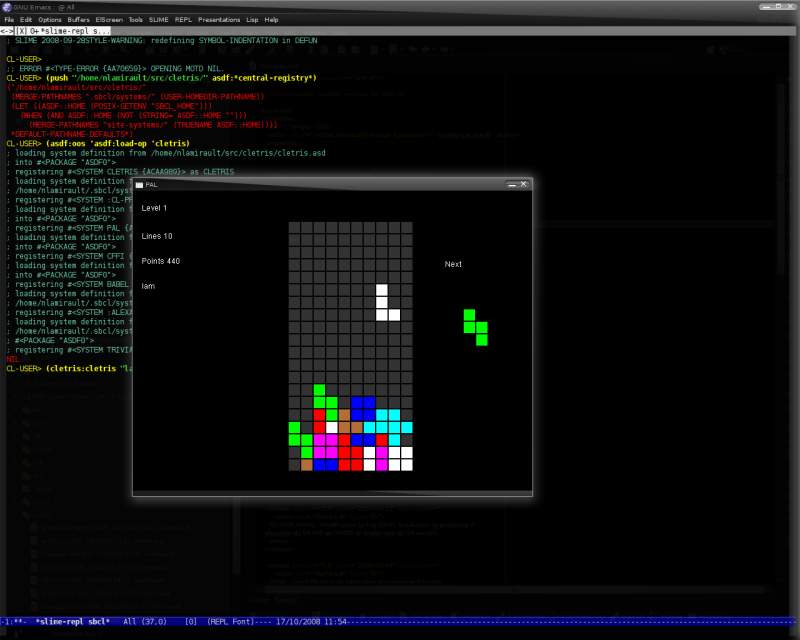The height and width of the screenshot is (640, 800).
Task: Open the ElScreen menu
Action: (109, 20)
